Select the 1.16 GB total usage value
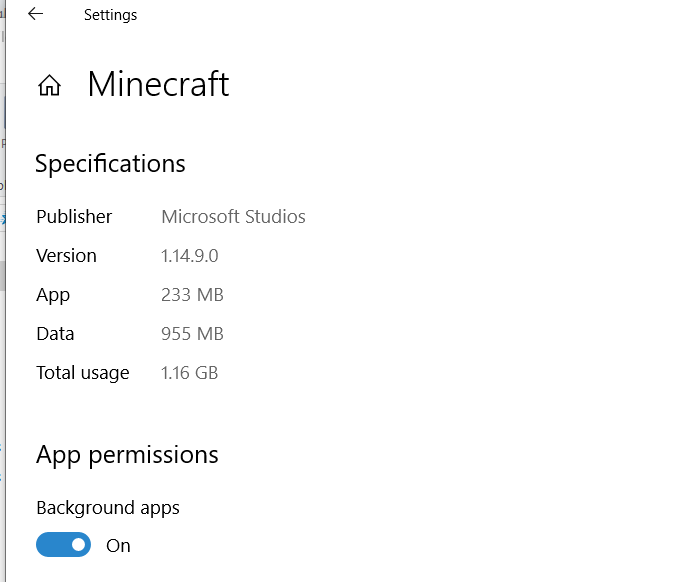This screenshot has height=582, width=689. pos(189,373)
